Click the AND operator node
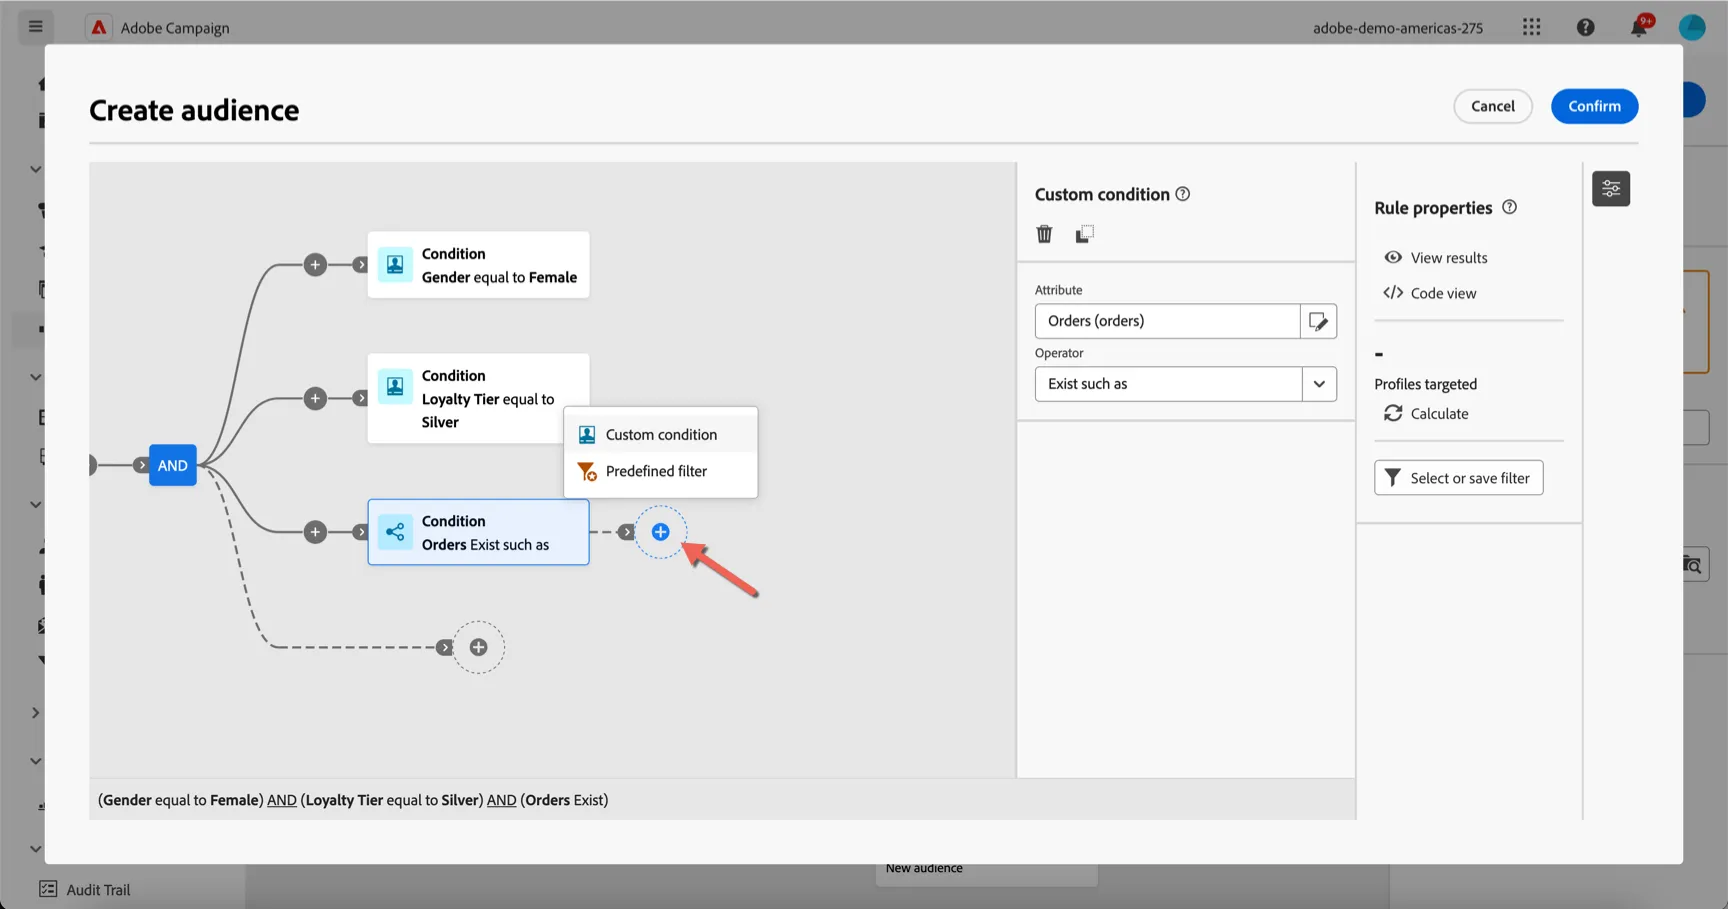 [x=172, y=465]
